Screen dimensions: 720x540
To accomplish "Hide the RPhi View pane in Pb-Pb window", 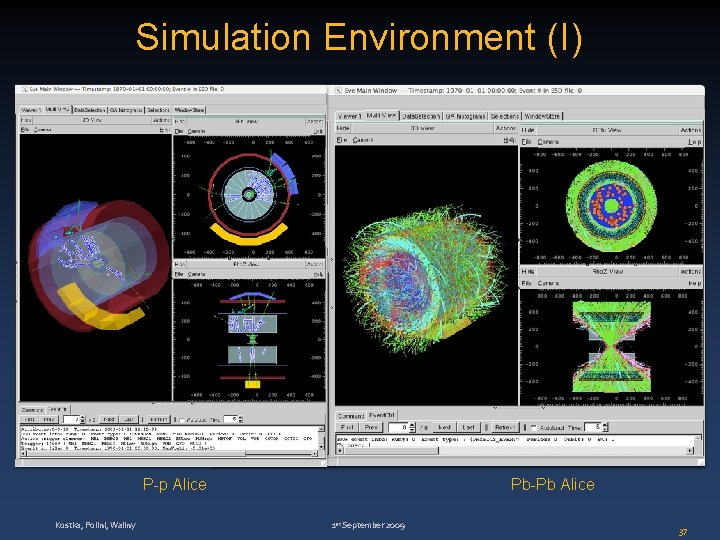I will point(528,130).
